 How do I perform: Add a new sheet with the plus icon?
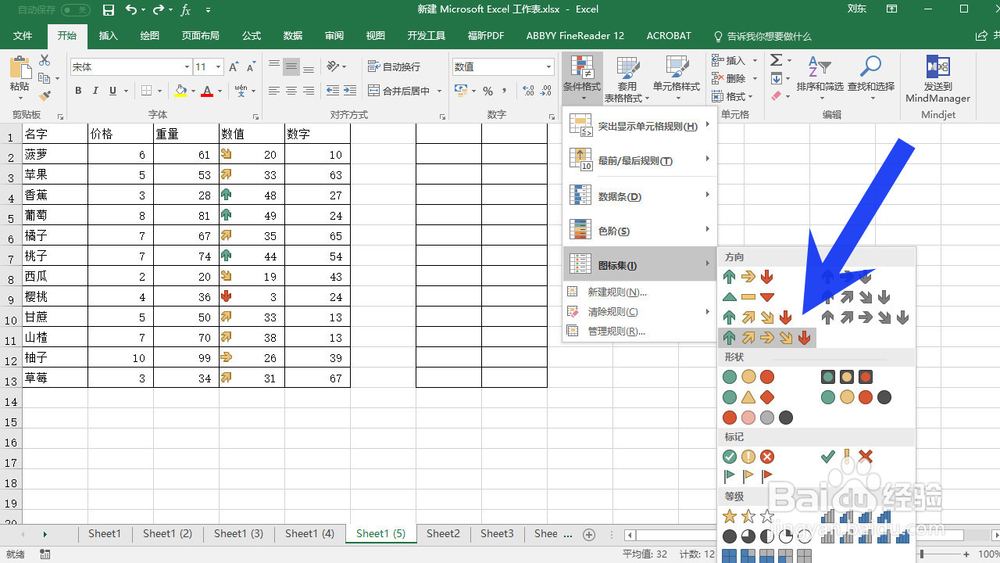[x=589, y=535]
